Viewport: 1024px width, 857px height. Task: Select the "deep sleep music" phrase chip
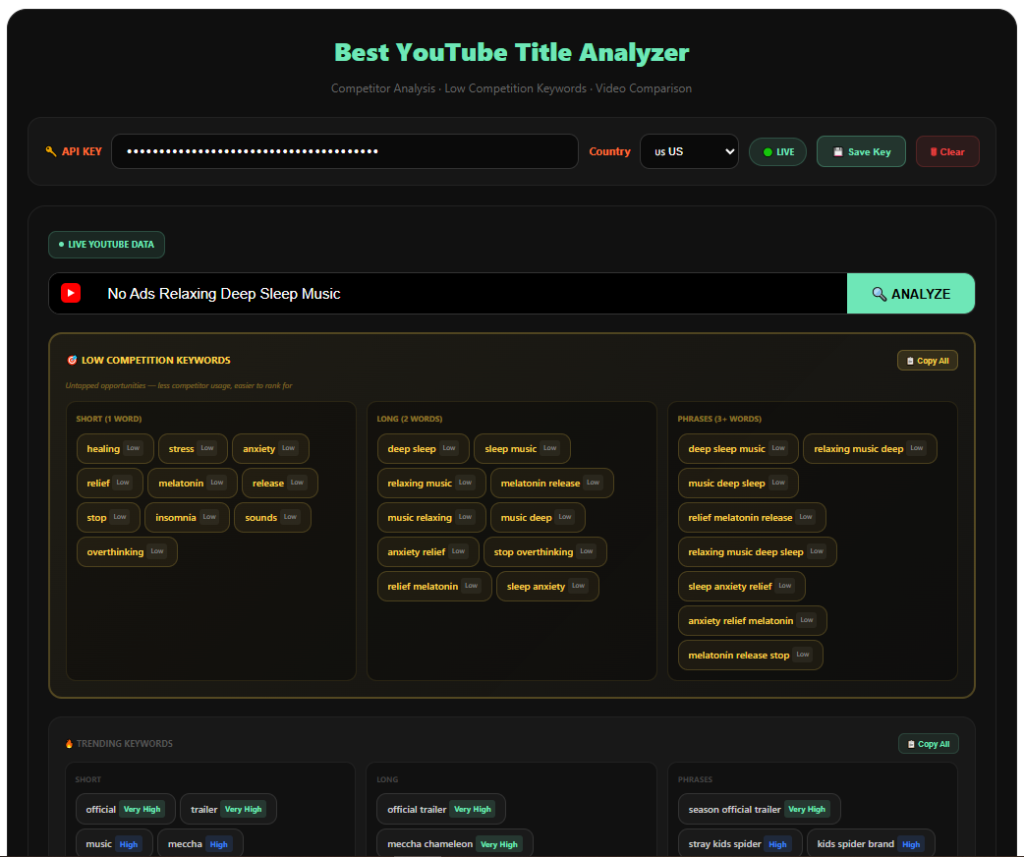click(x=738, y=449)
